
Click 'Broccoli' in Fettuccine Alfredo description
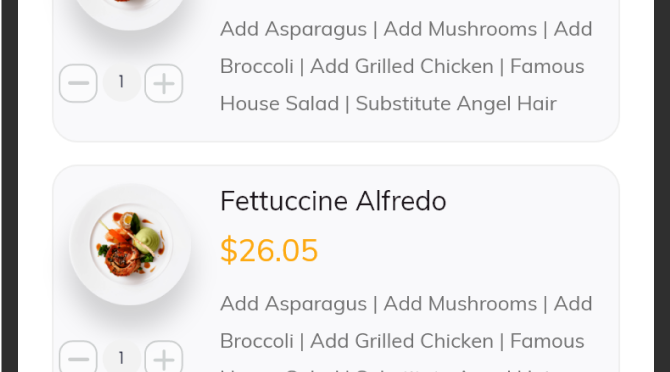(257, 341)
